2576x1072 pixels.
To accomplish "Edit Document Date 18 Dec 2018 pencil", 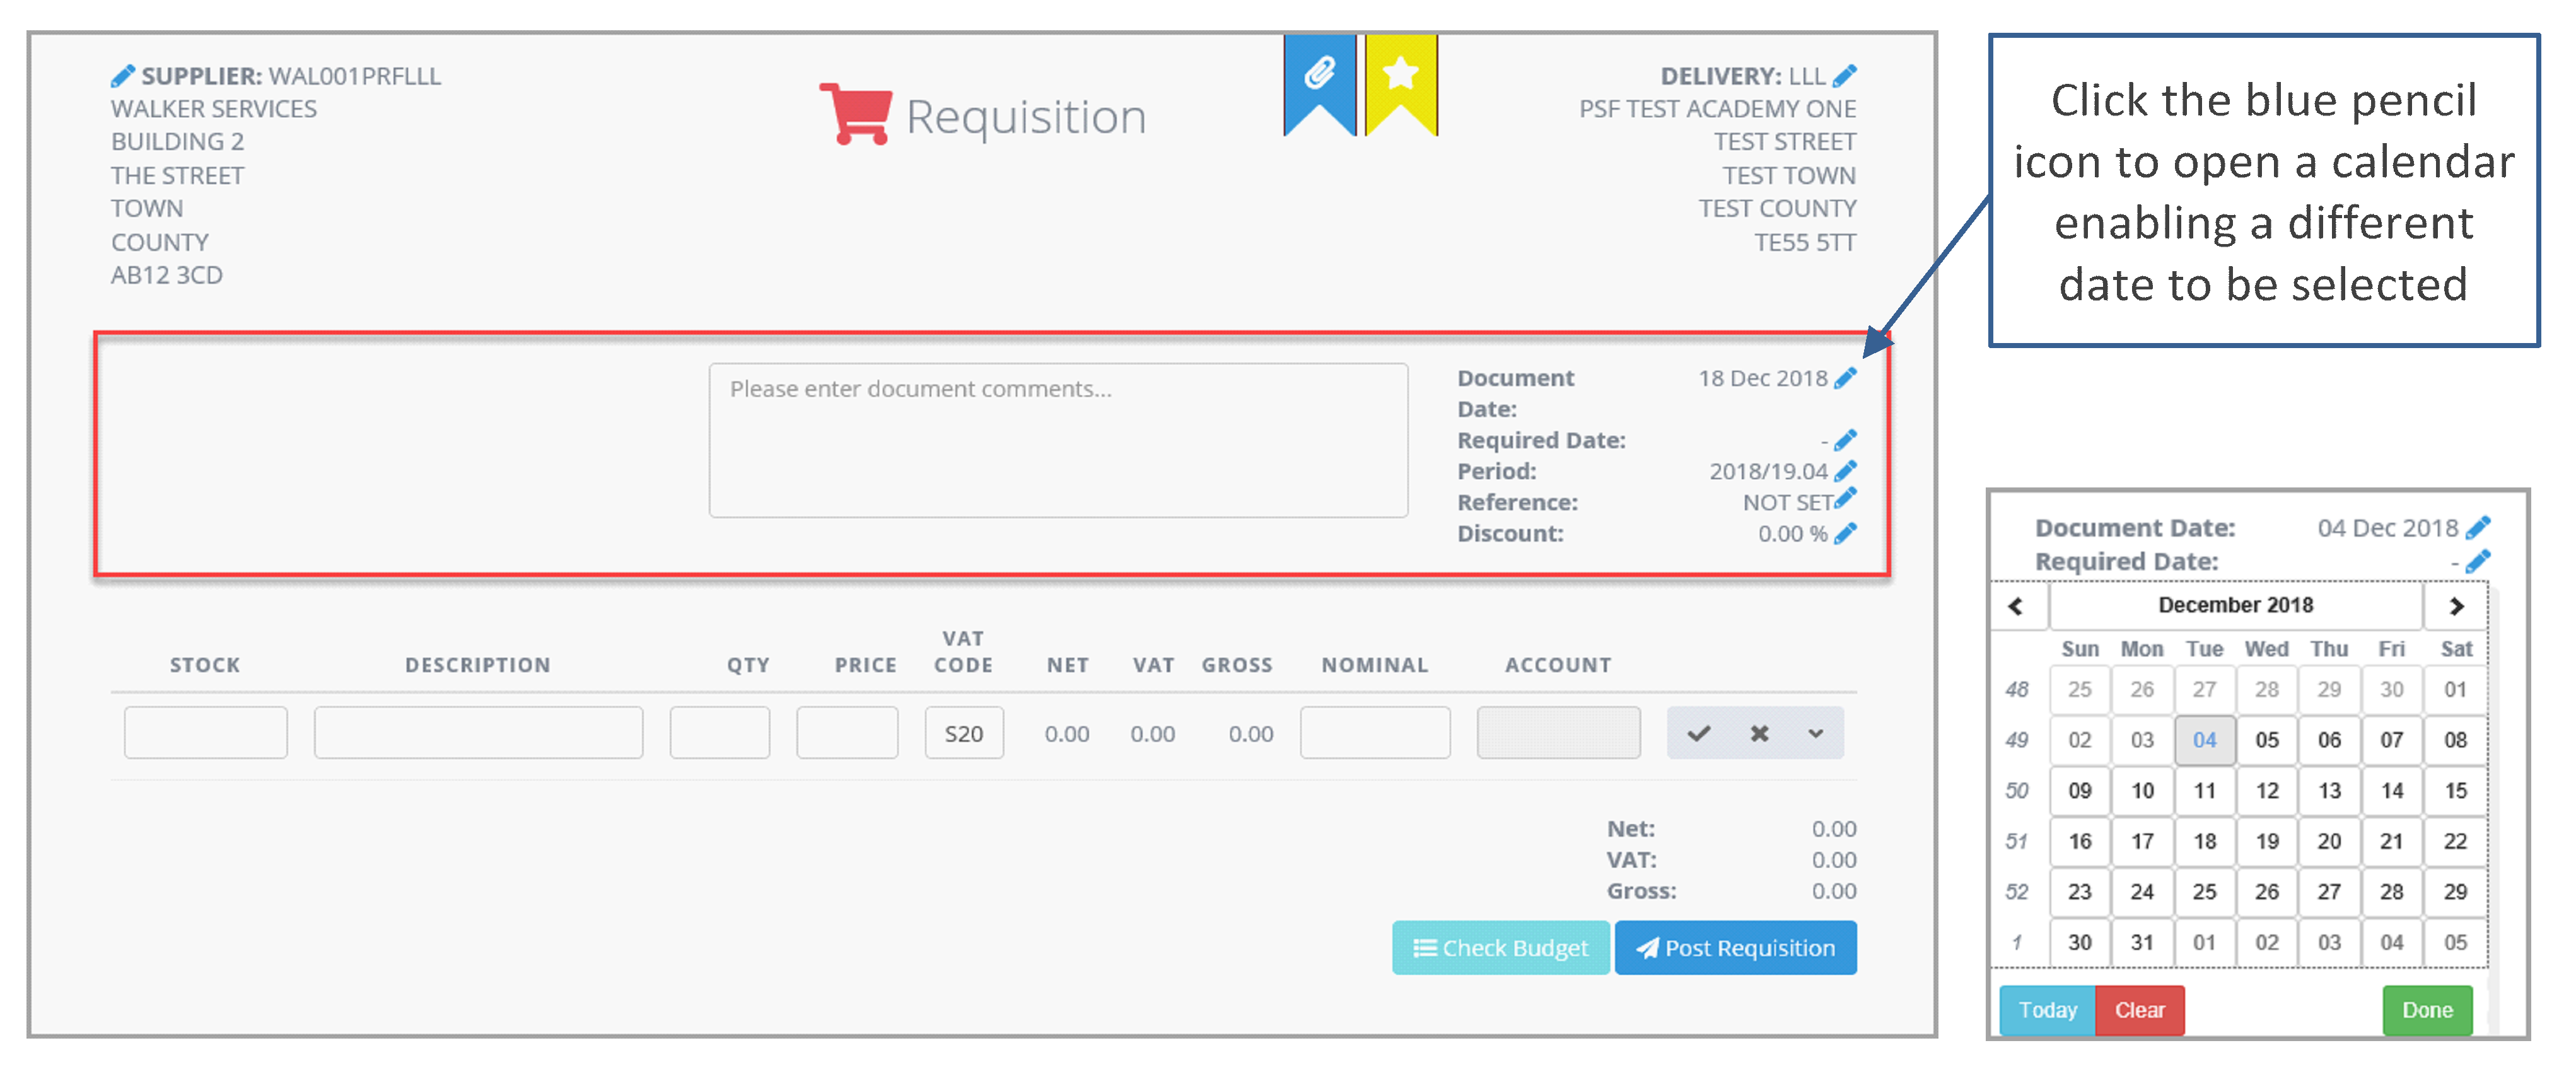I will coord(1845,378).
